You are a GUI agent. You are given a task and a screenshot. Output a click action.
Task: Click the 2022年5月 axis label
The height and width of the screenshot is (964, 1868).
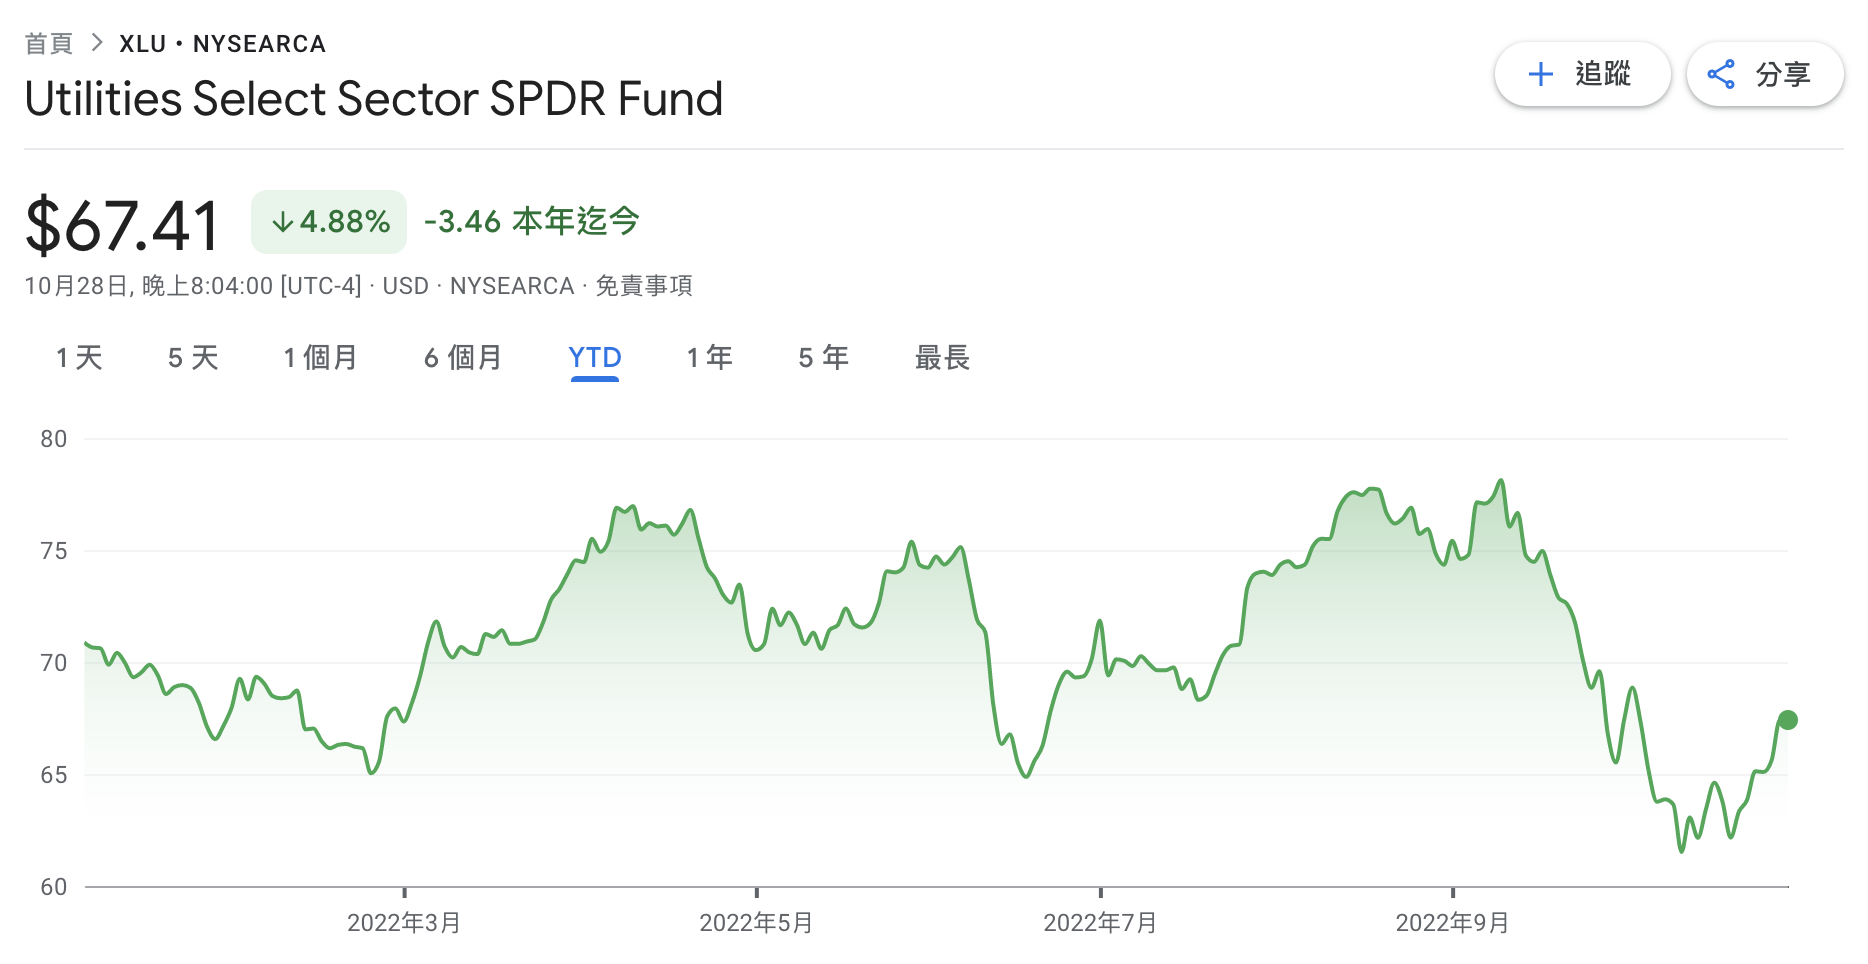[x=756, y=923]
